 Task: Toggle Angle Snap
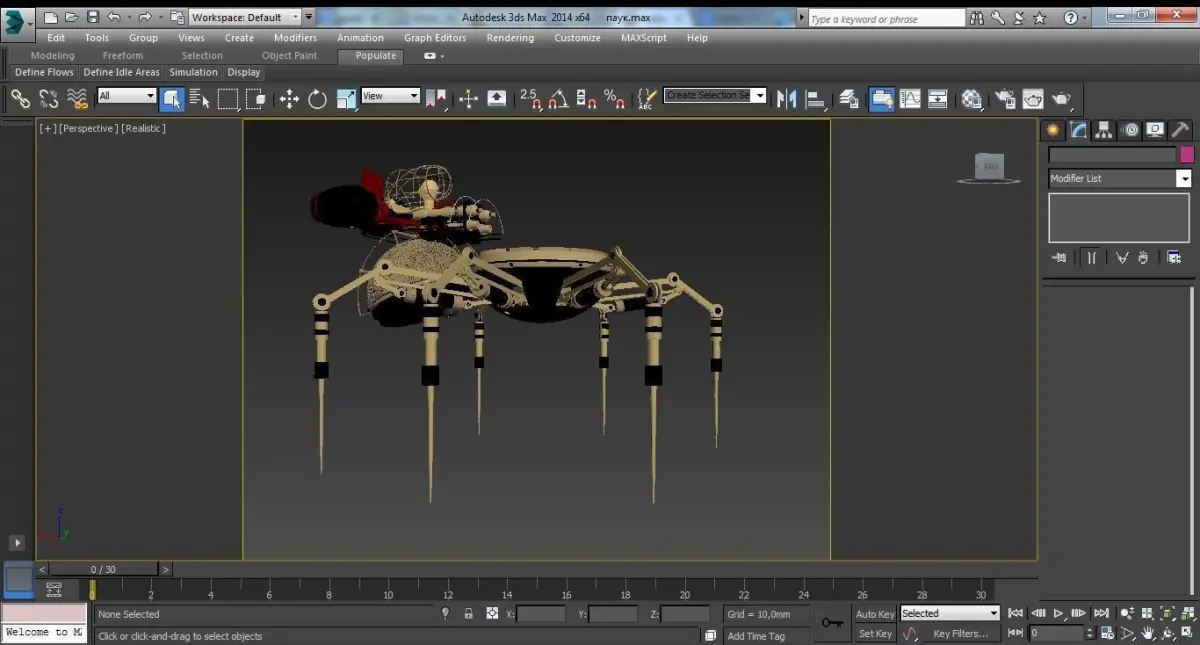click(558, 98)
